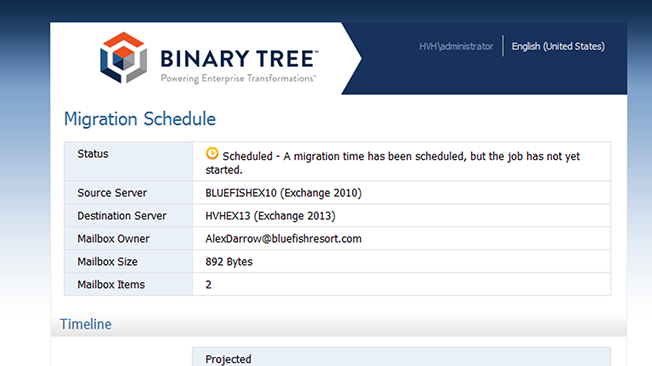Click the orange scheduled clock icon
652x366 pixels.
point(212,153)
